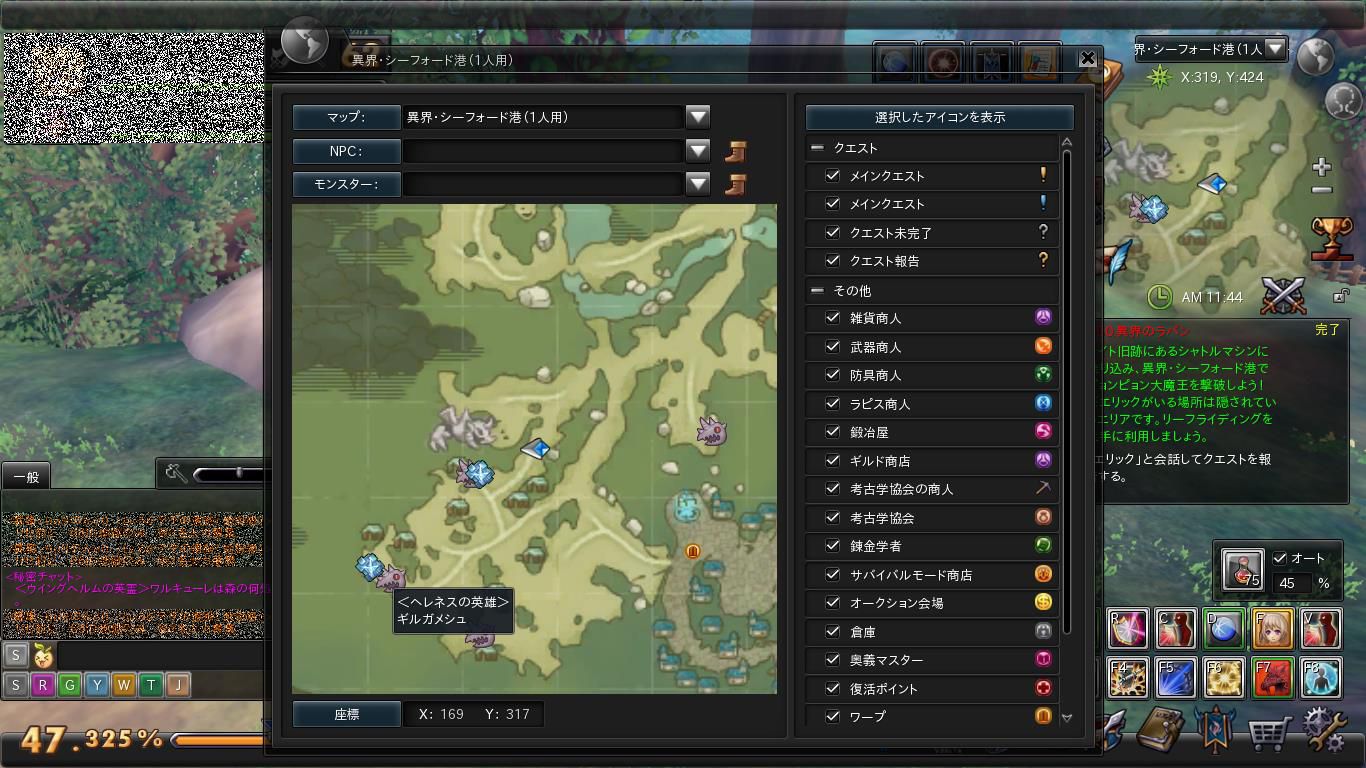Click the crossed swords battle icon
This screenshot has height=768, width=1366.
1284,294
